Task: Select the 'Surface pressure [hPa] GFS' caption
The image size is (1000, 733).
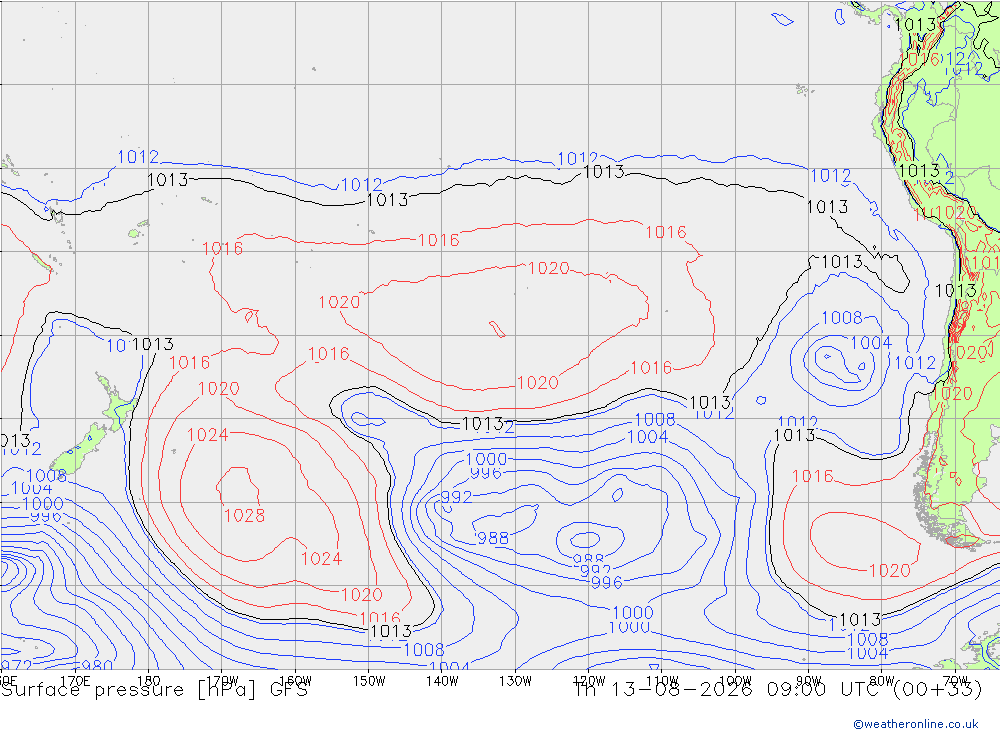Action: coord(154,690)
